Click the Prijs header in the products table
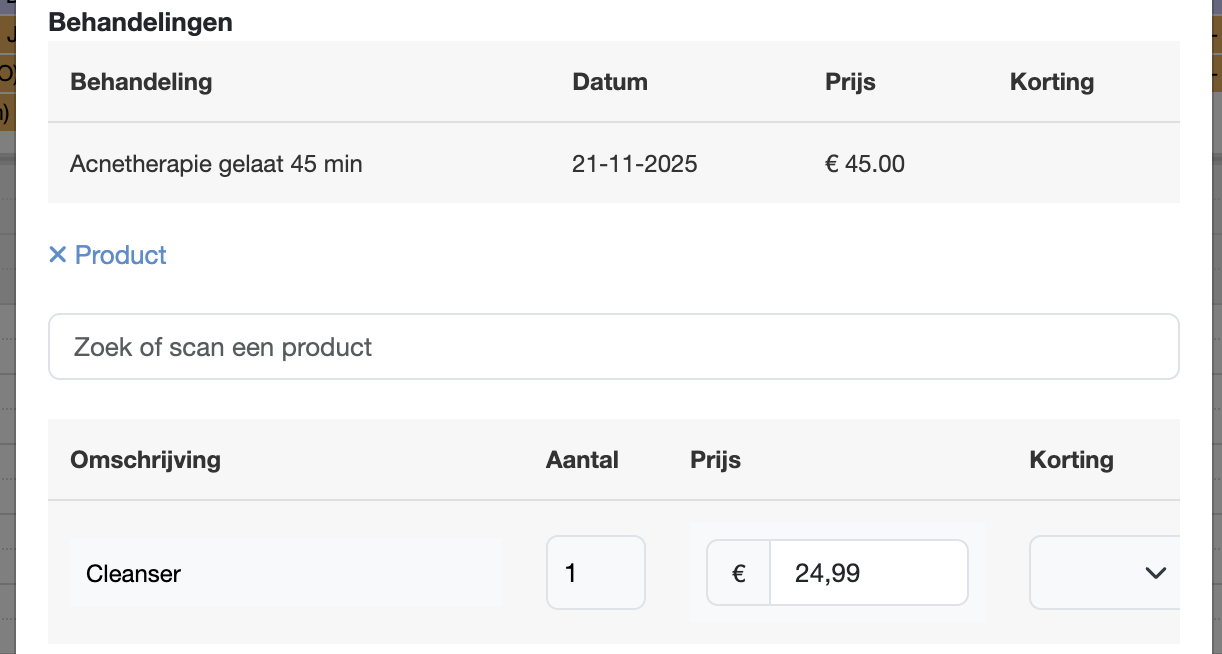The image size is (1222, 654). (715, 460)
